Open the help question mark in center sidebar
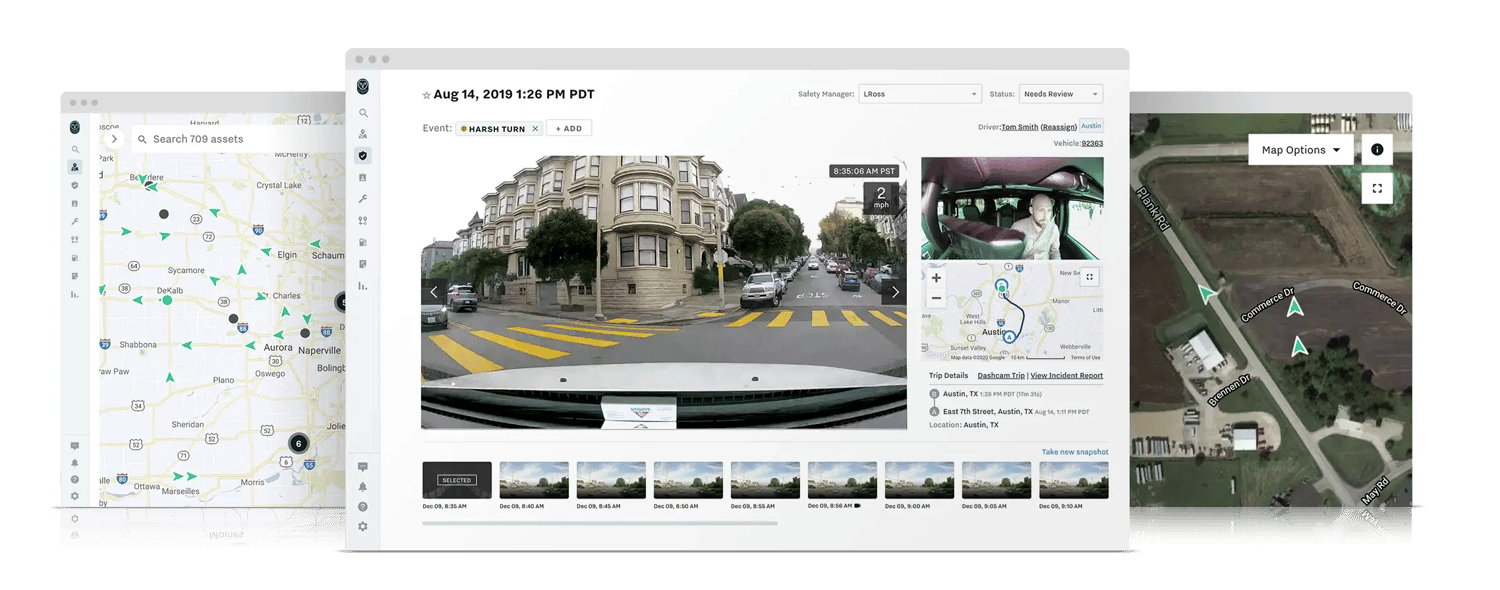This screenshot has height=590, width=1500. click(363, 507)
